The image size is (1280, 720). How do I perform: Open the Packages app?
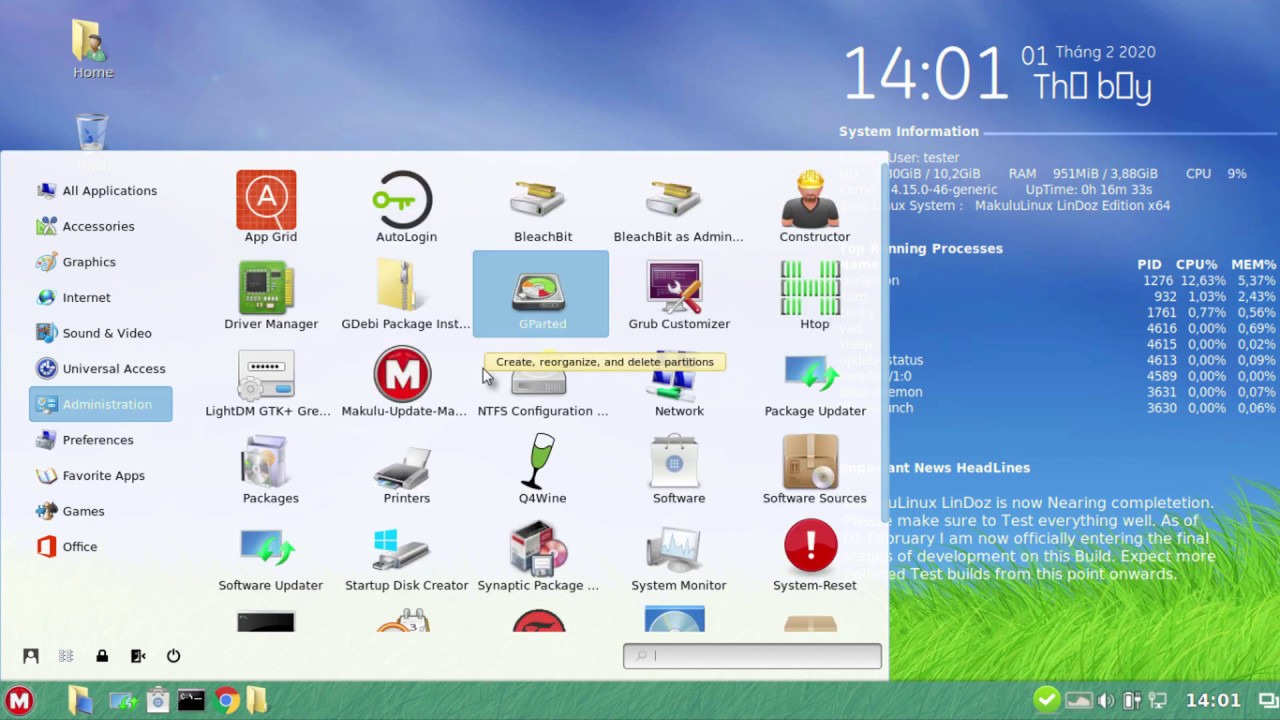(x=270, y=469)
